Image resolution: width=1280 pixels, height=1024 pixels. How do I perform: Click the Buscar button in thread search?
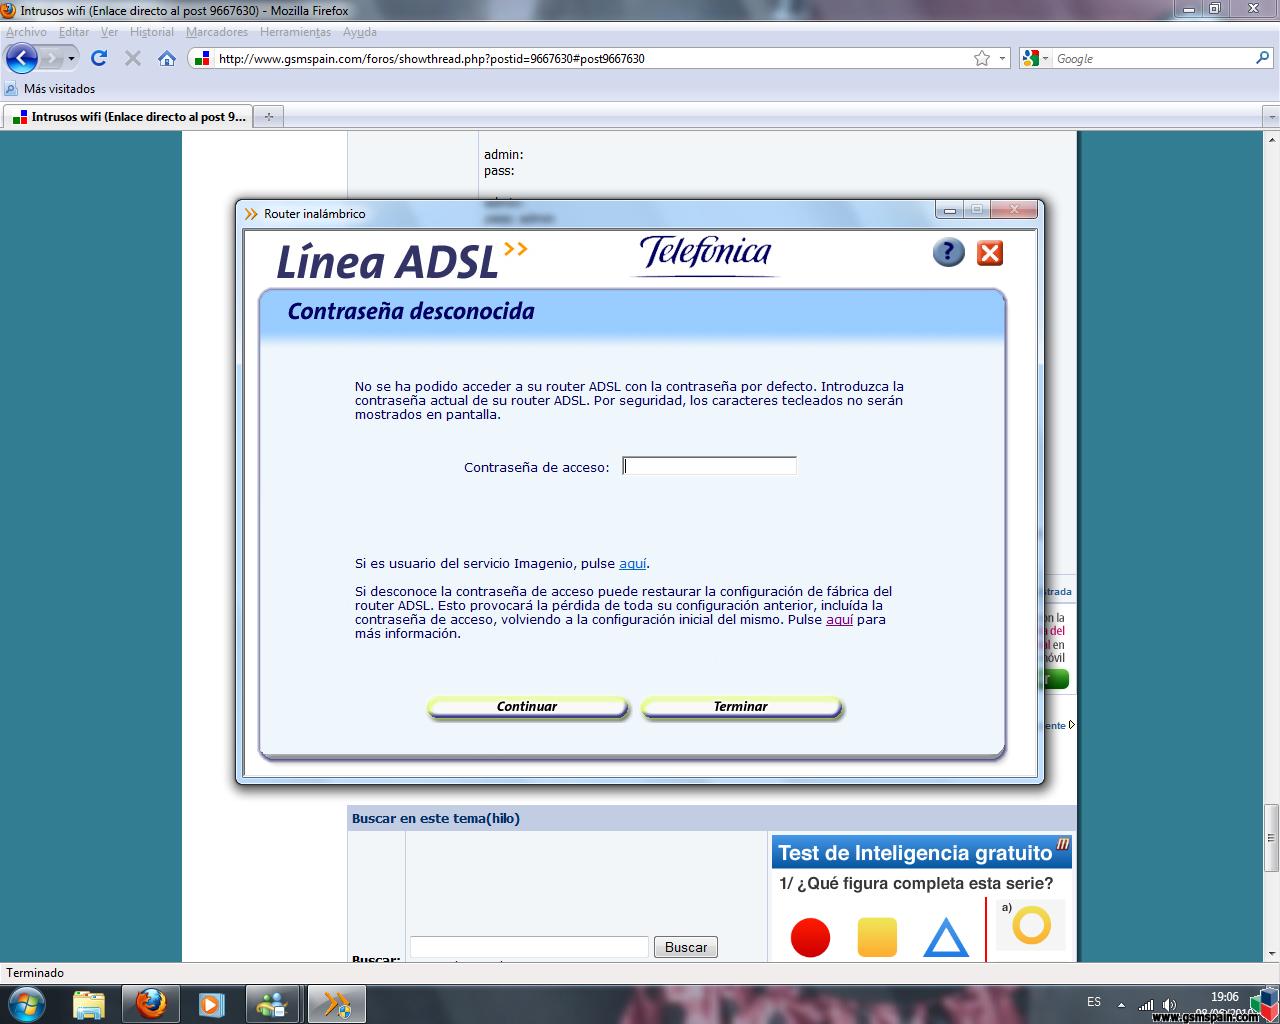coord(686,947)
